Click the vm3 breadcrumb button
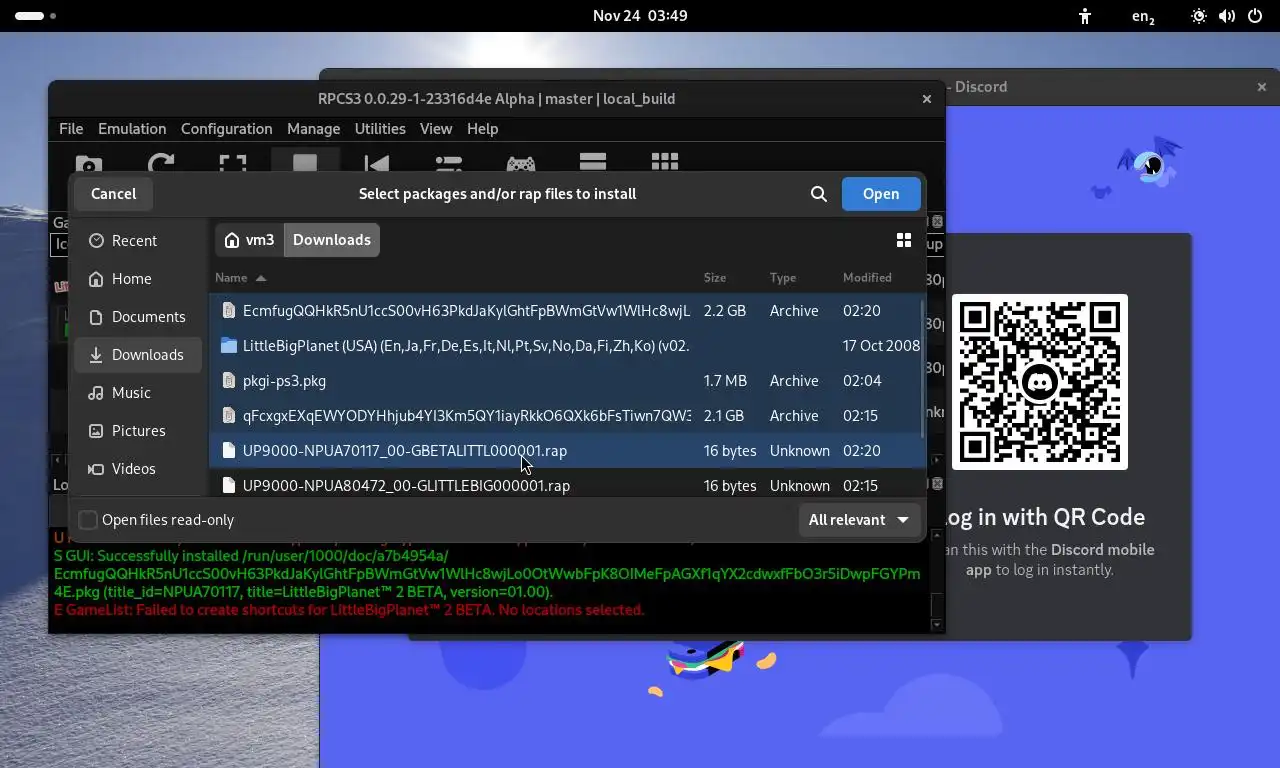The width and height of the screenshot is (1280, 768). (x=250, y=240)
